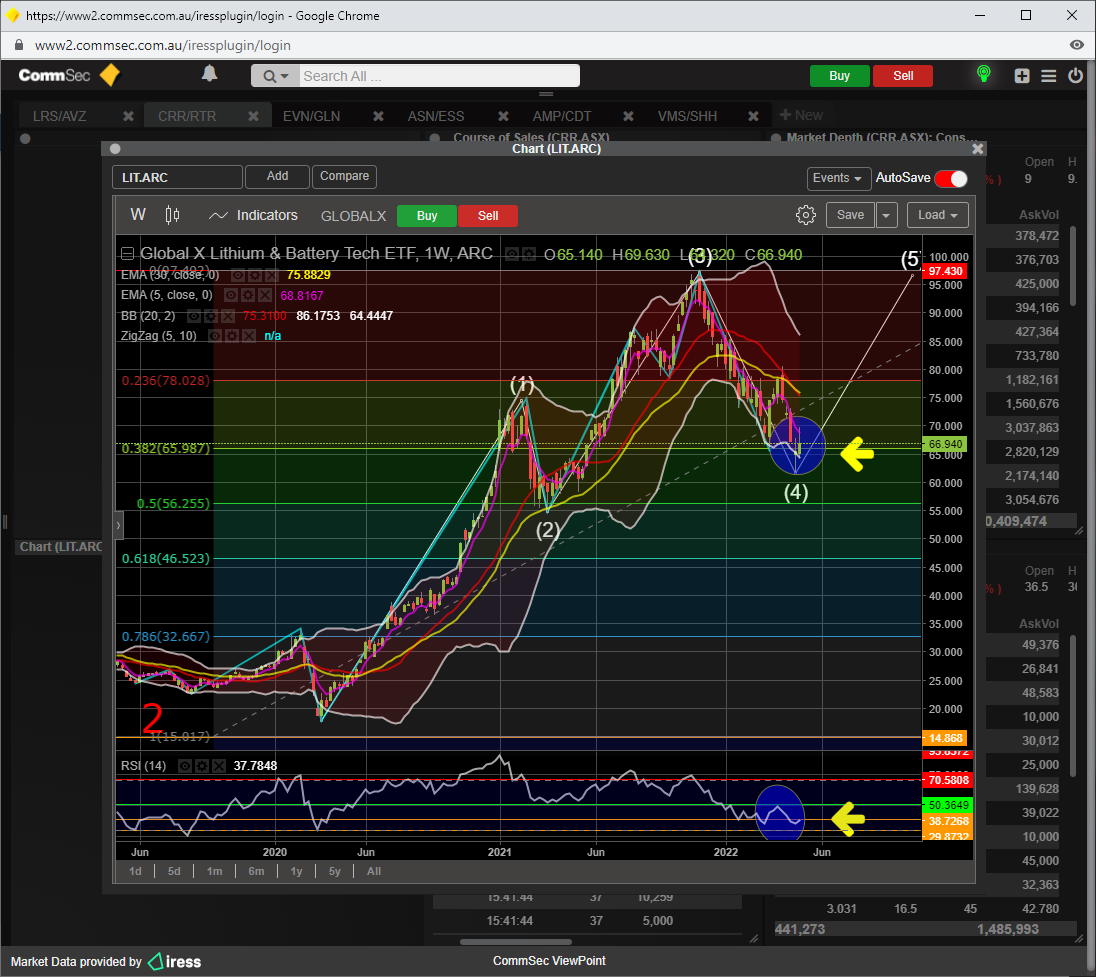Click the Add button beside symbol field
Viewport: 1096px width, 977px height.
pos(277,176)
